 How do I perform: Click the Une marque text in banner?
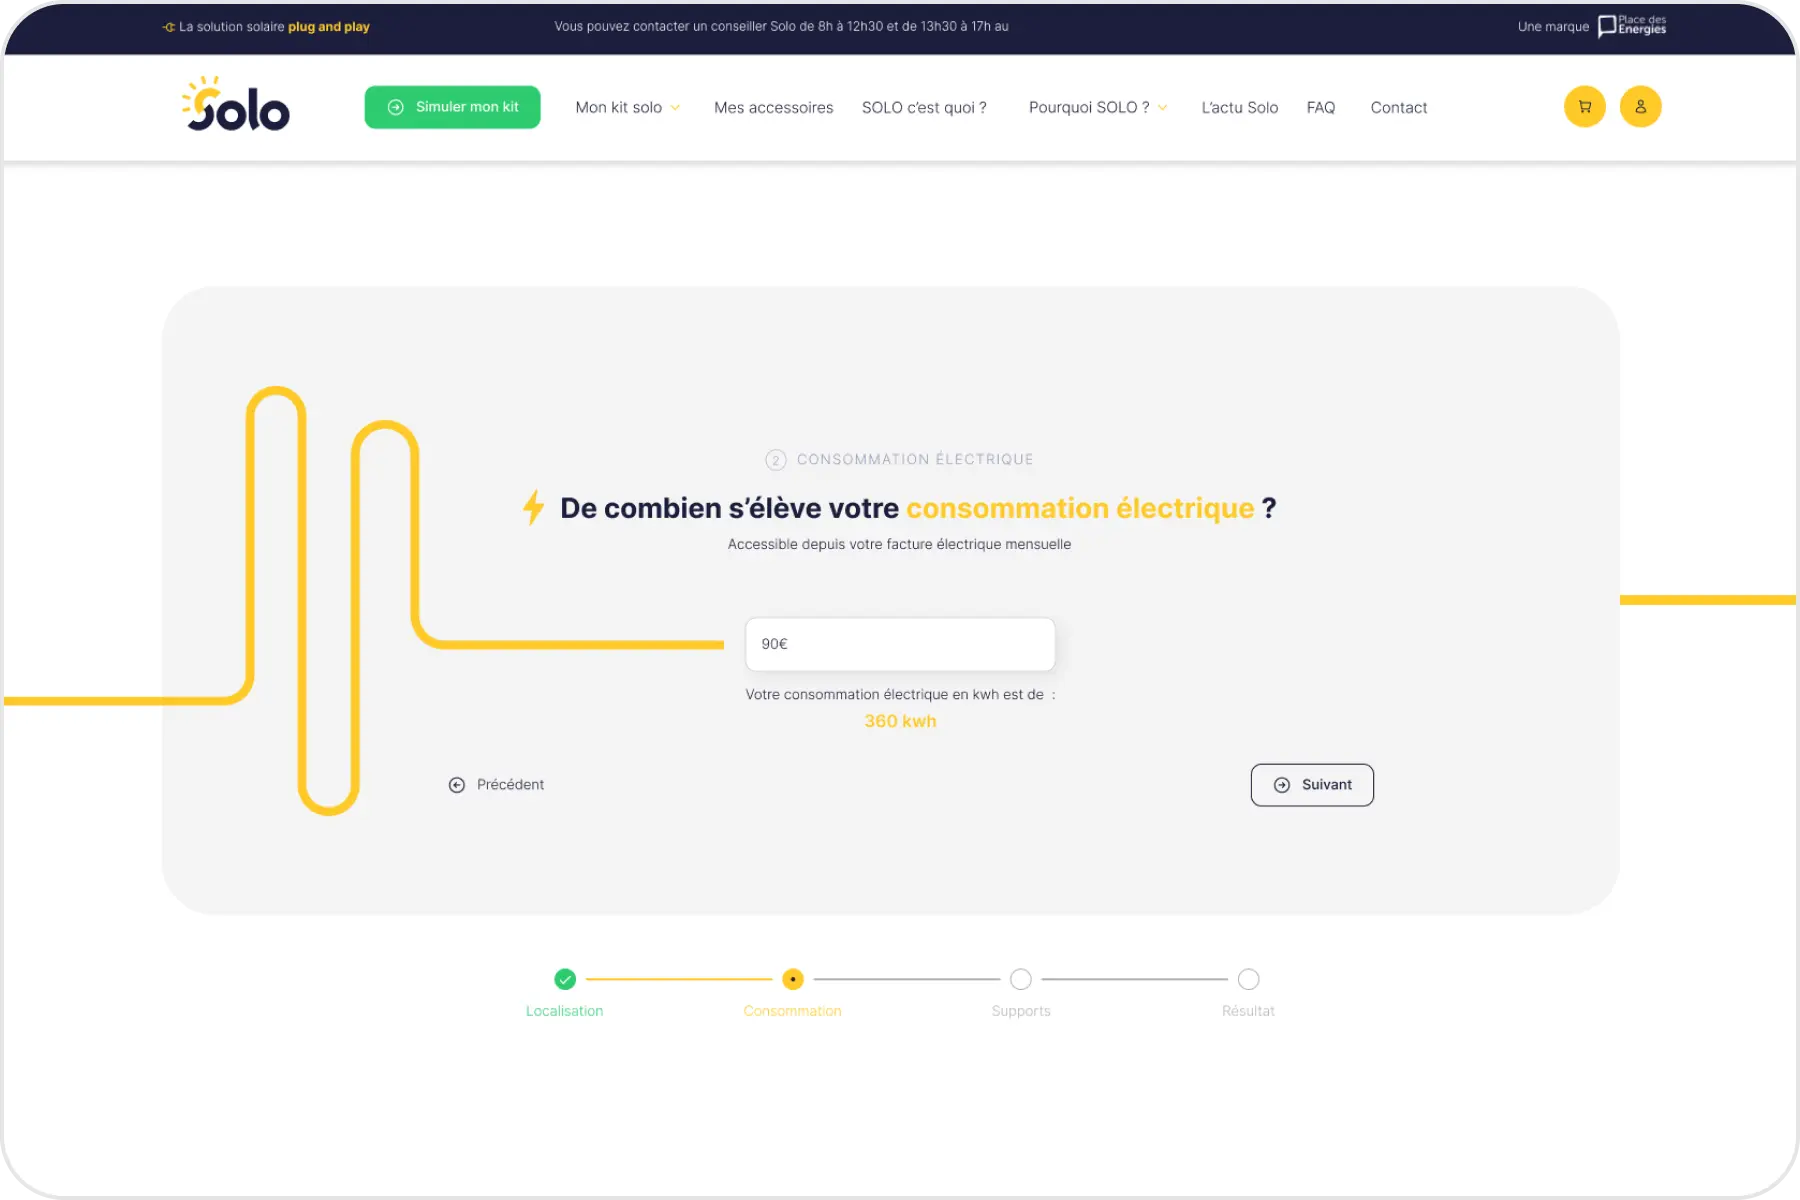(1553, 27)
